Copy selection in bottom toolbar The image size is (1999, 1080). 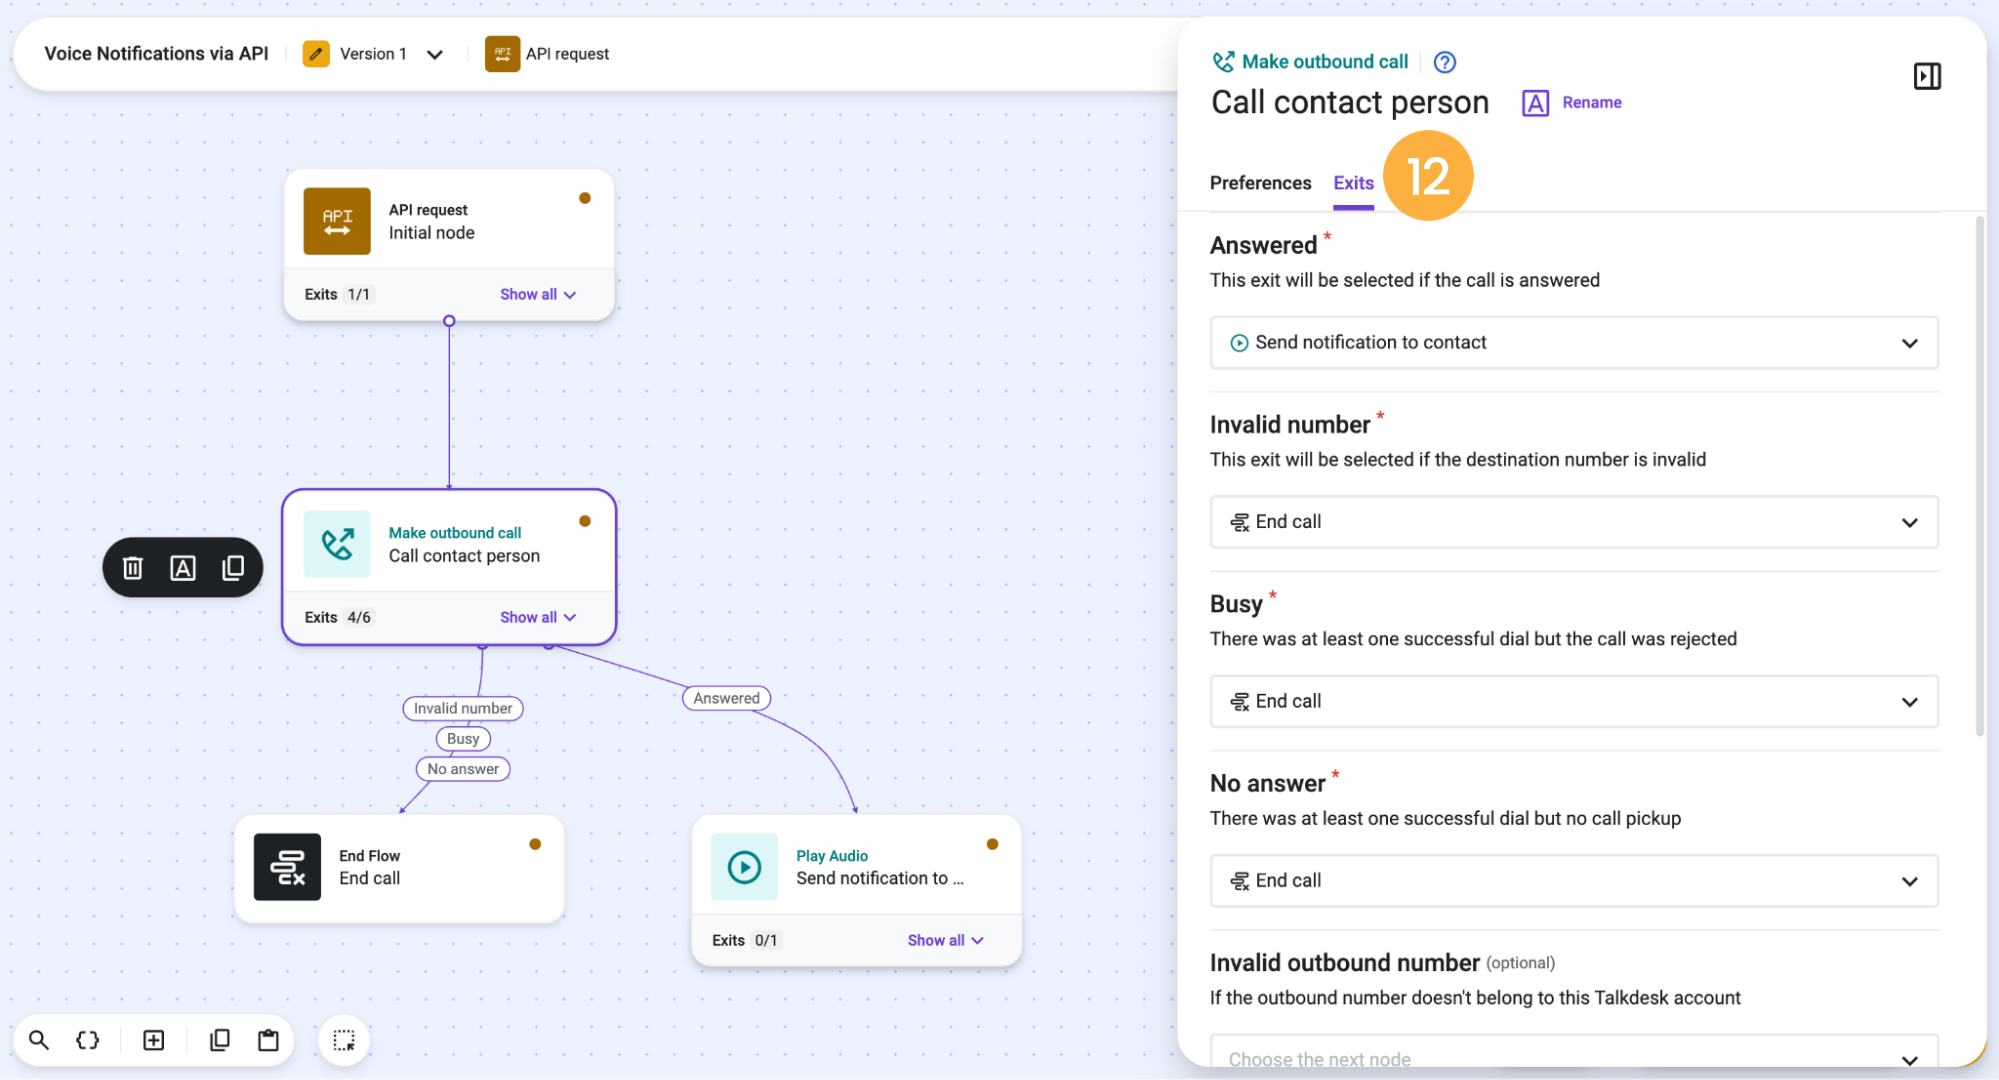click(220, 1040)
